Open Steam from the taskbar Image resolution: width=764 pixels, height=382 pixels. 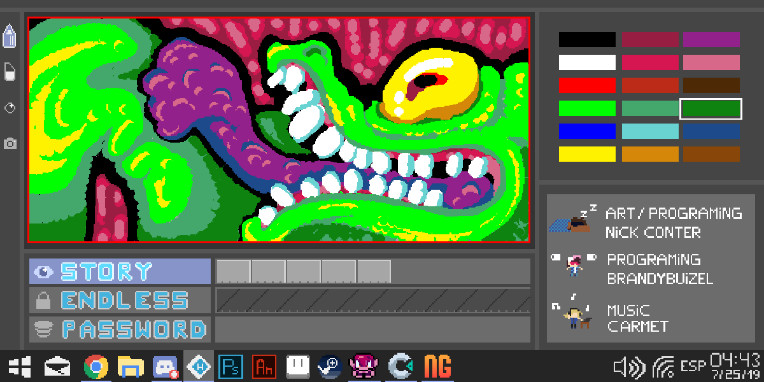330,367
